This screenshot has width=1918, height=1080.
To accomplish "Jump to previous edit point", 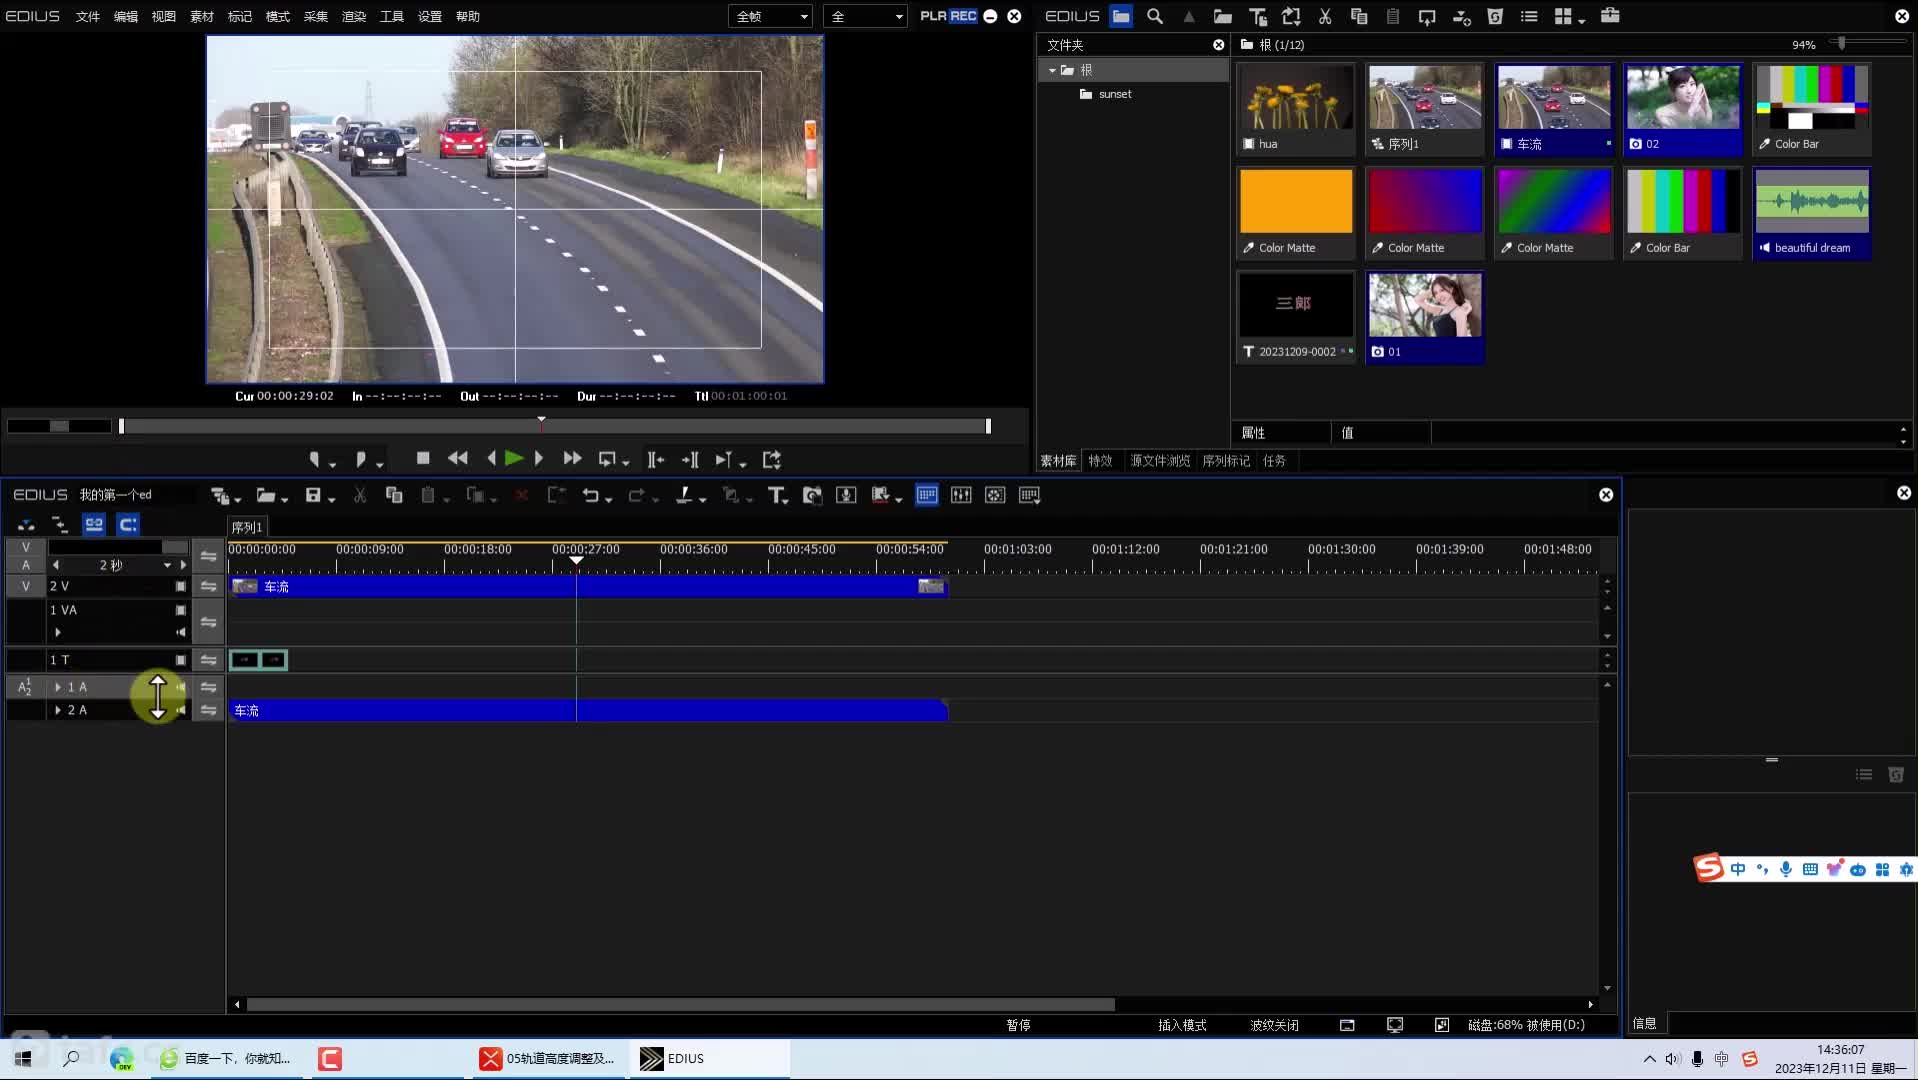I will tap(656, 459).
